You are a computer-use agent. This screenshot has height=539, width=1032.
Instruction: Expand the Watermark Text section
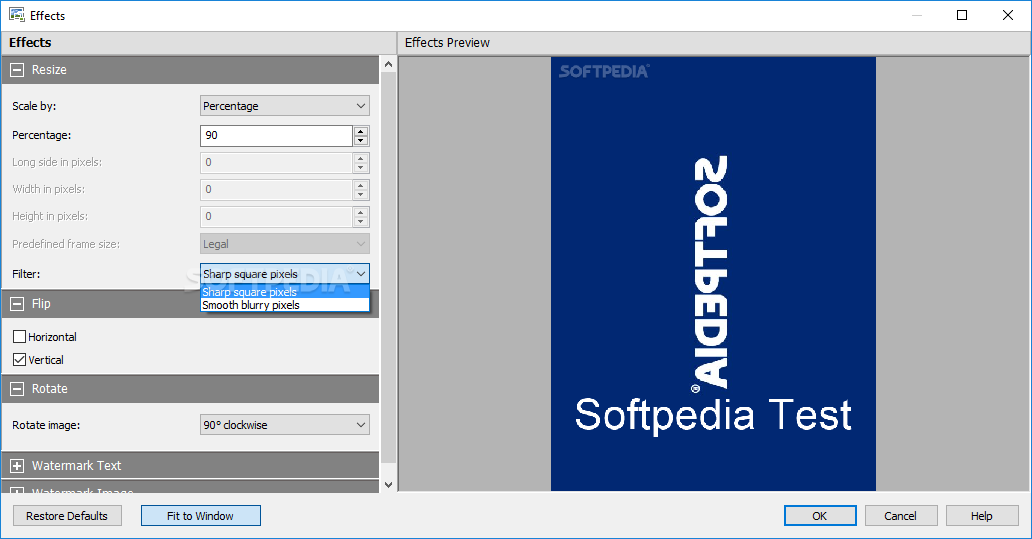point(17,466)
